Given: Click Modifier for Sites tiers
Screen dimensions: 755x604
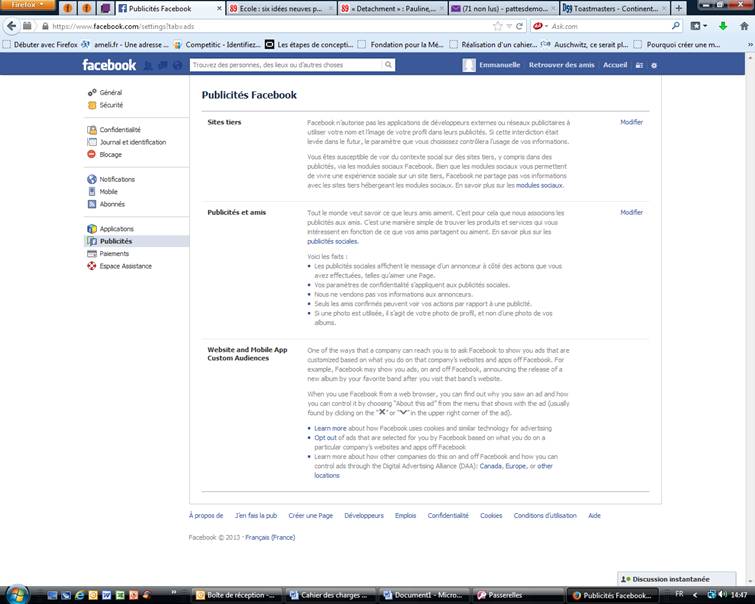Looking at the screenshot, I should click(x=631, y=122).
